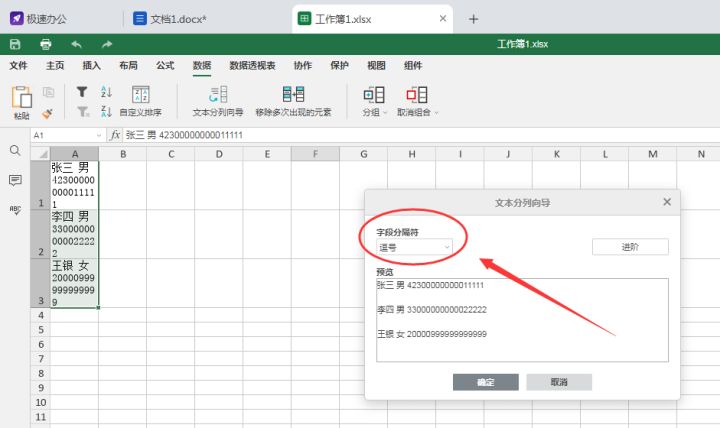This screenshot has width=720, height=428.
Task: Open the 字段分隔符 delimiter dropdown
Action: point(414,248)
